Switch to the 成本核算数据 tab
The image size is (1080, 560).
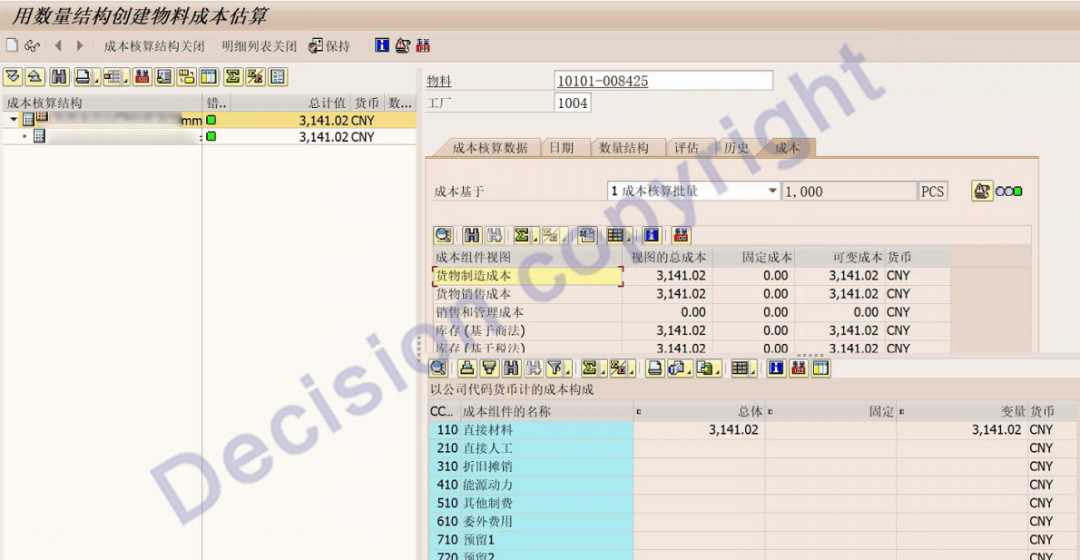coord(489,148)
